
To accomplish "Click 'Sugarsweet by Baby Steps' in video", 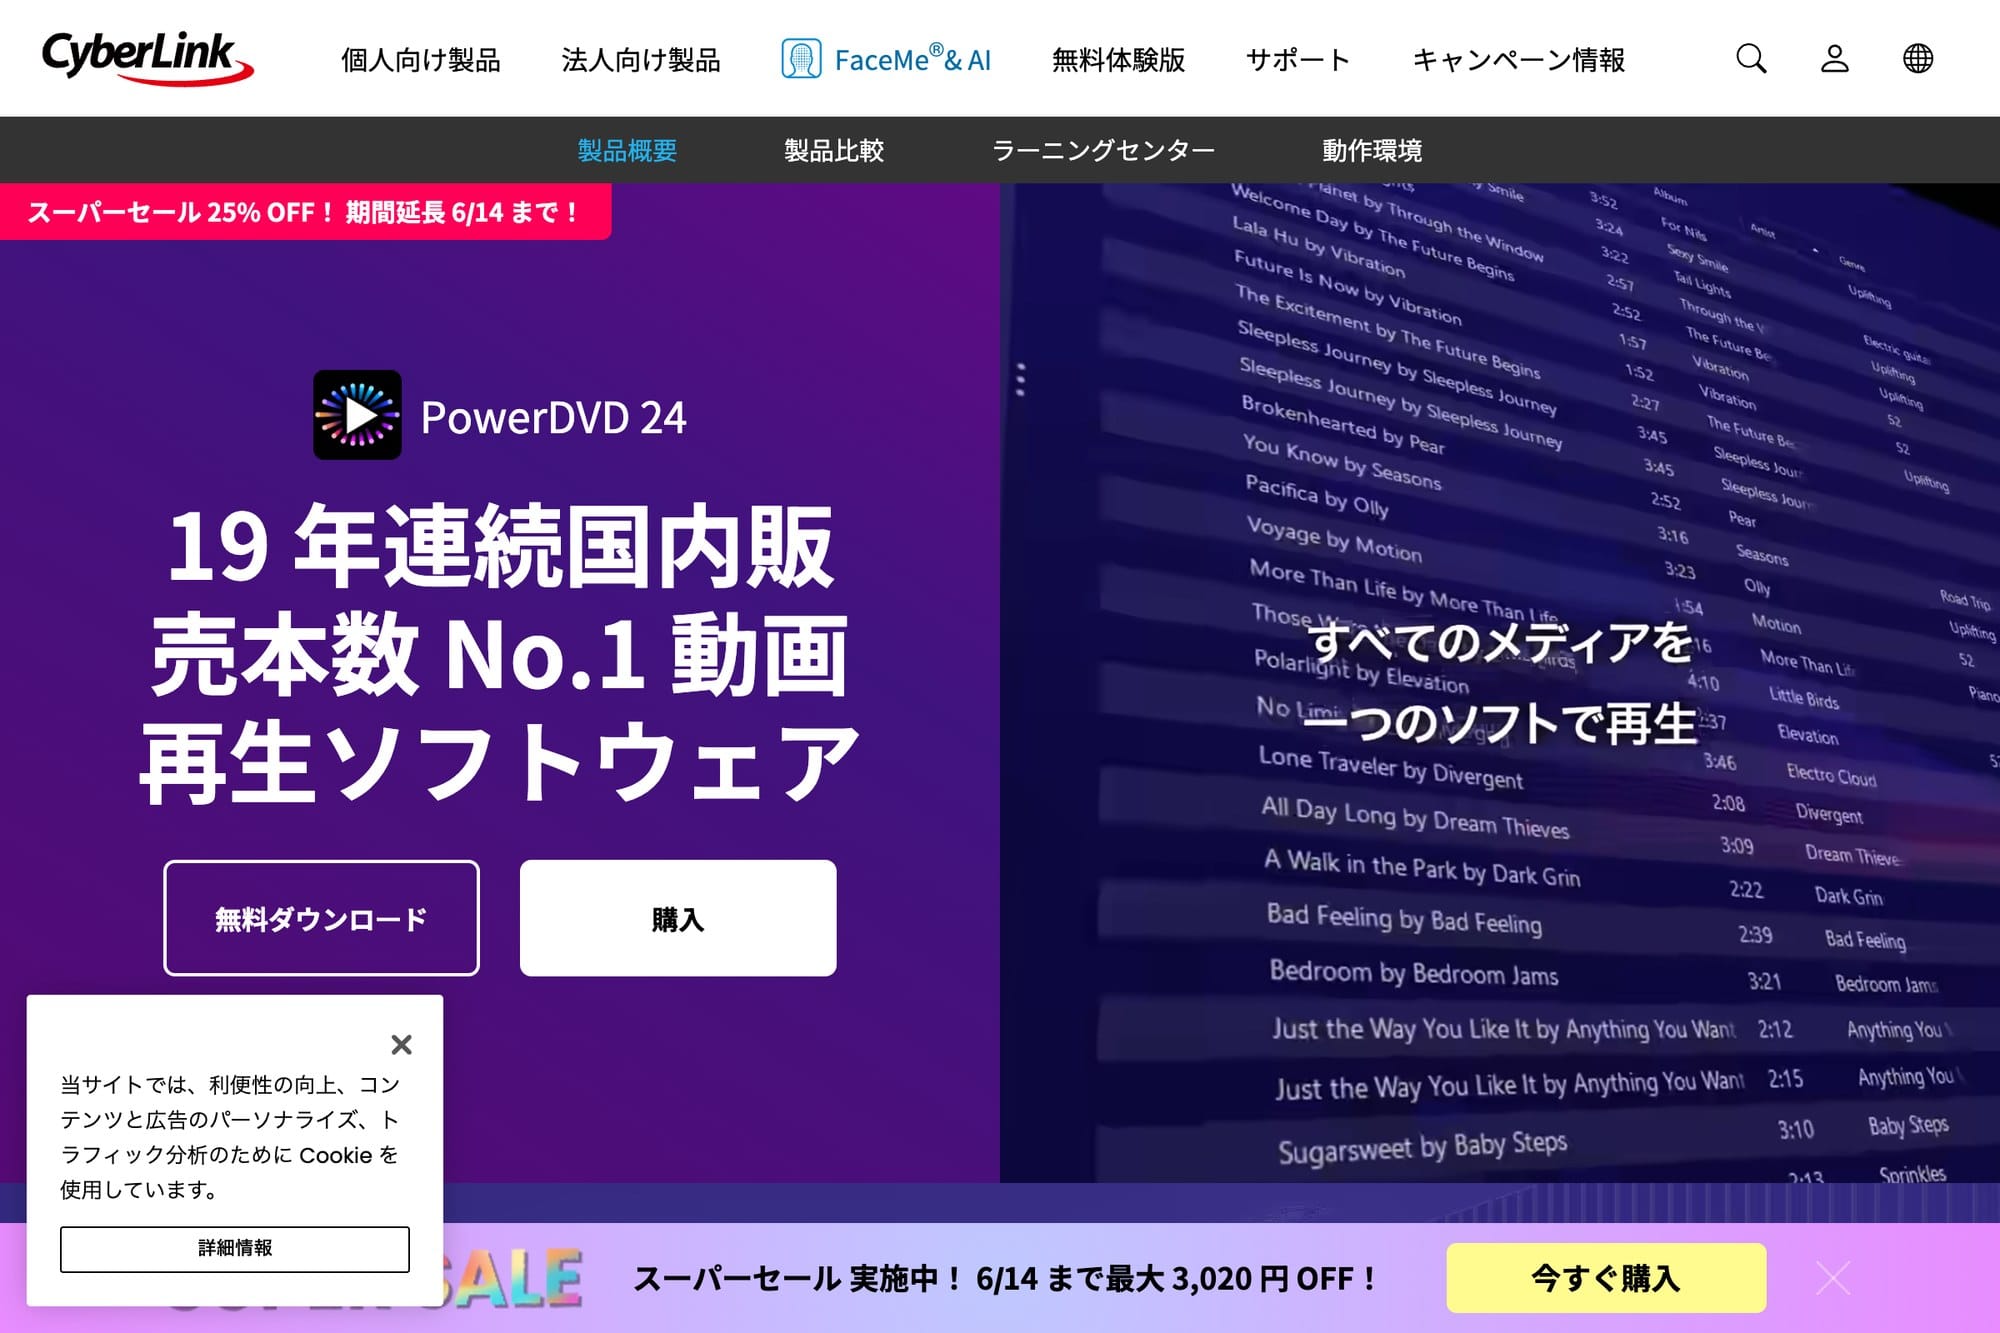I will click(x=1422, y=1147).
